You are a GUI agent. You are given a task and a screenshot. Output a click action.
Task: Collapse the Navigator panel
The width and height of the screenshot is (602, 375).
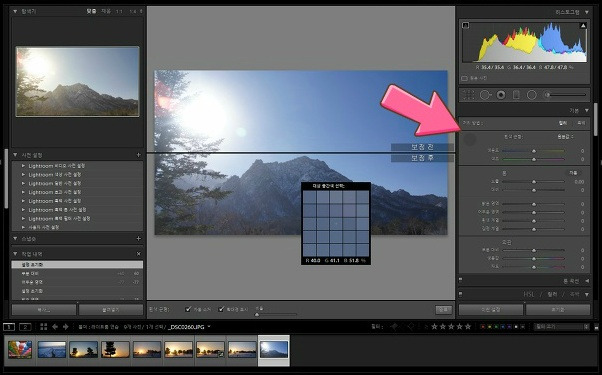pyautogui.click(x=15, y=12)
